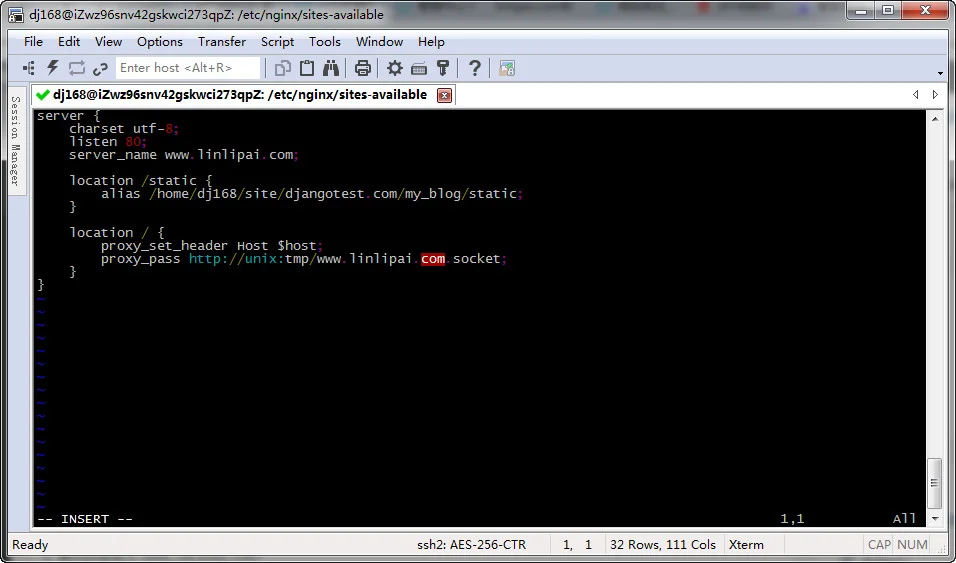The height and width of the screenshot is (563, 956).
Task: Minimize the SecureCRT window
Action: pos(861,10)
